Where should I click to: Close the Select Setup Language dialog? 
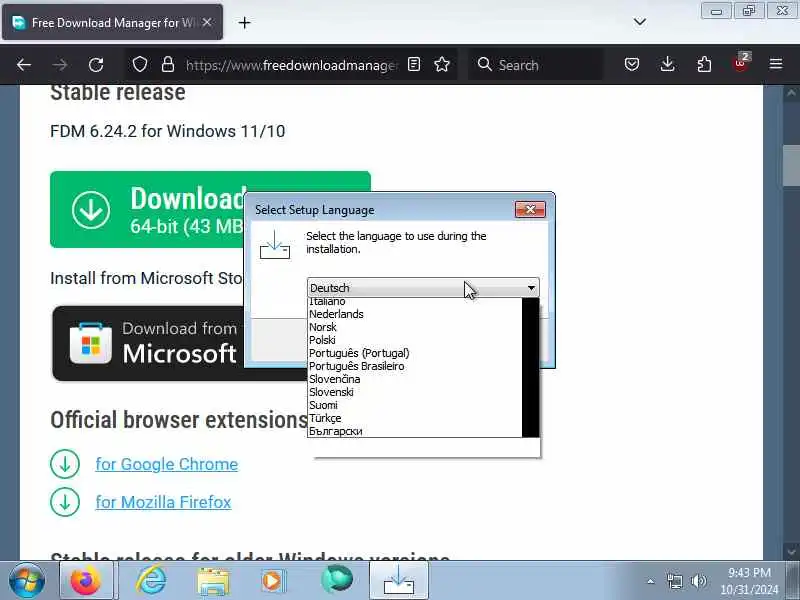530,209
